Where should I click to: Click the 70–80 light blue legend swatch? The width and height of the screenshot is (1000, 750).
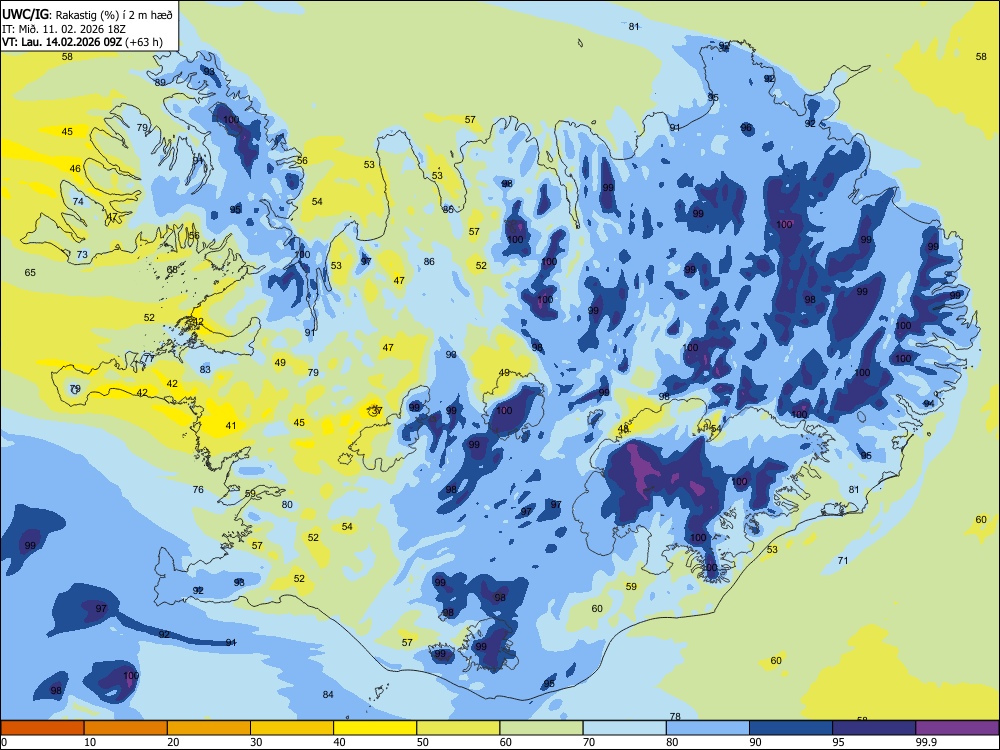coord(624,728)
